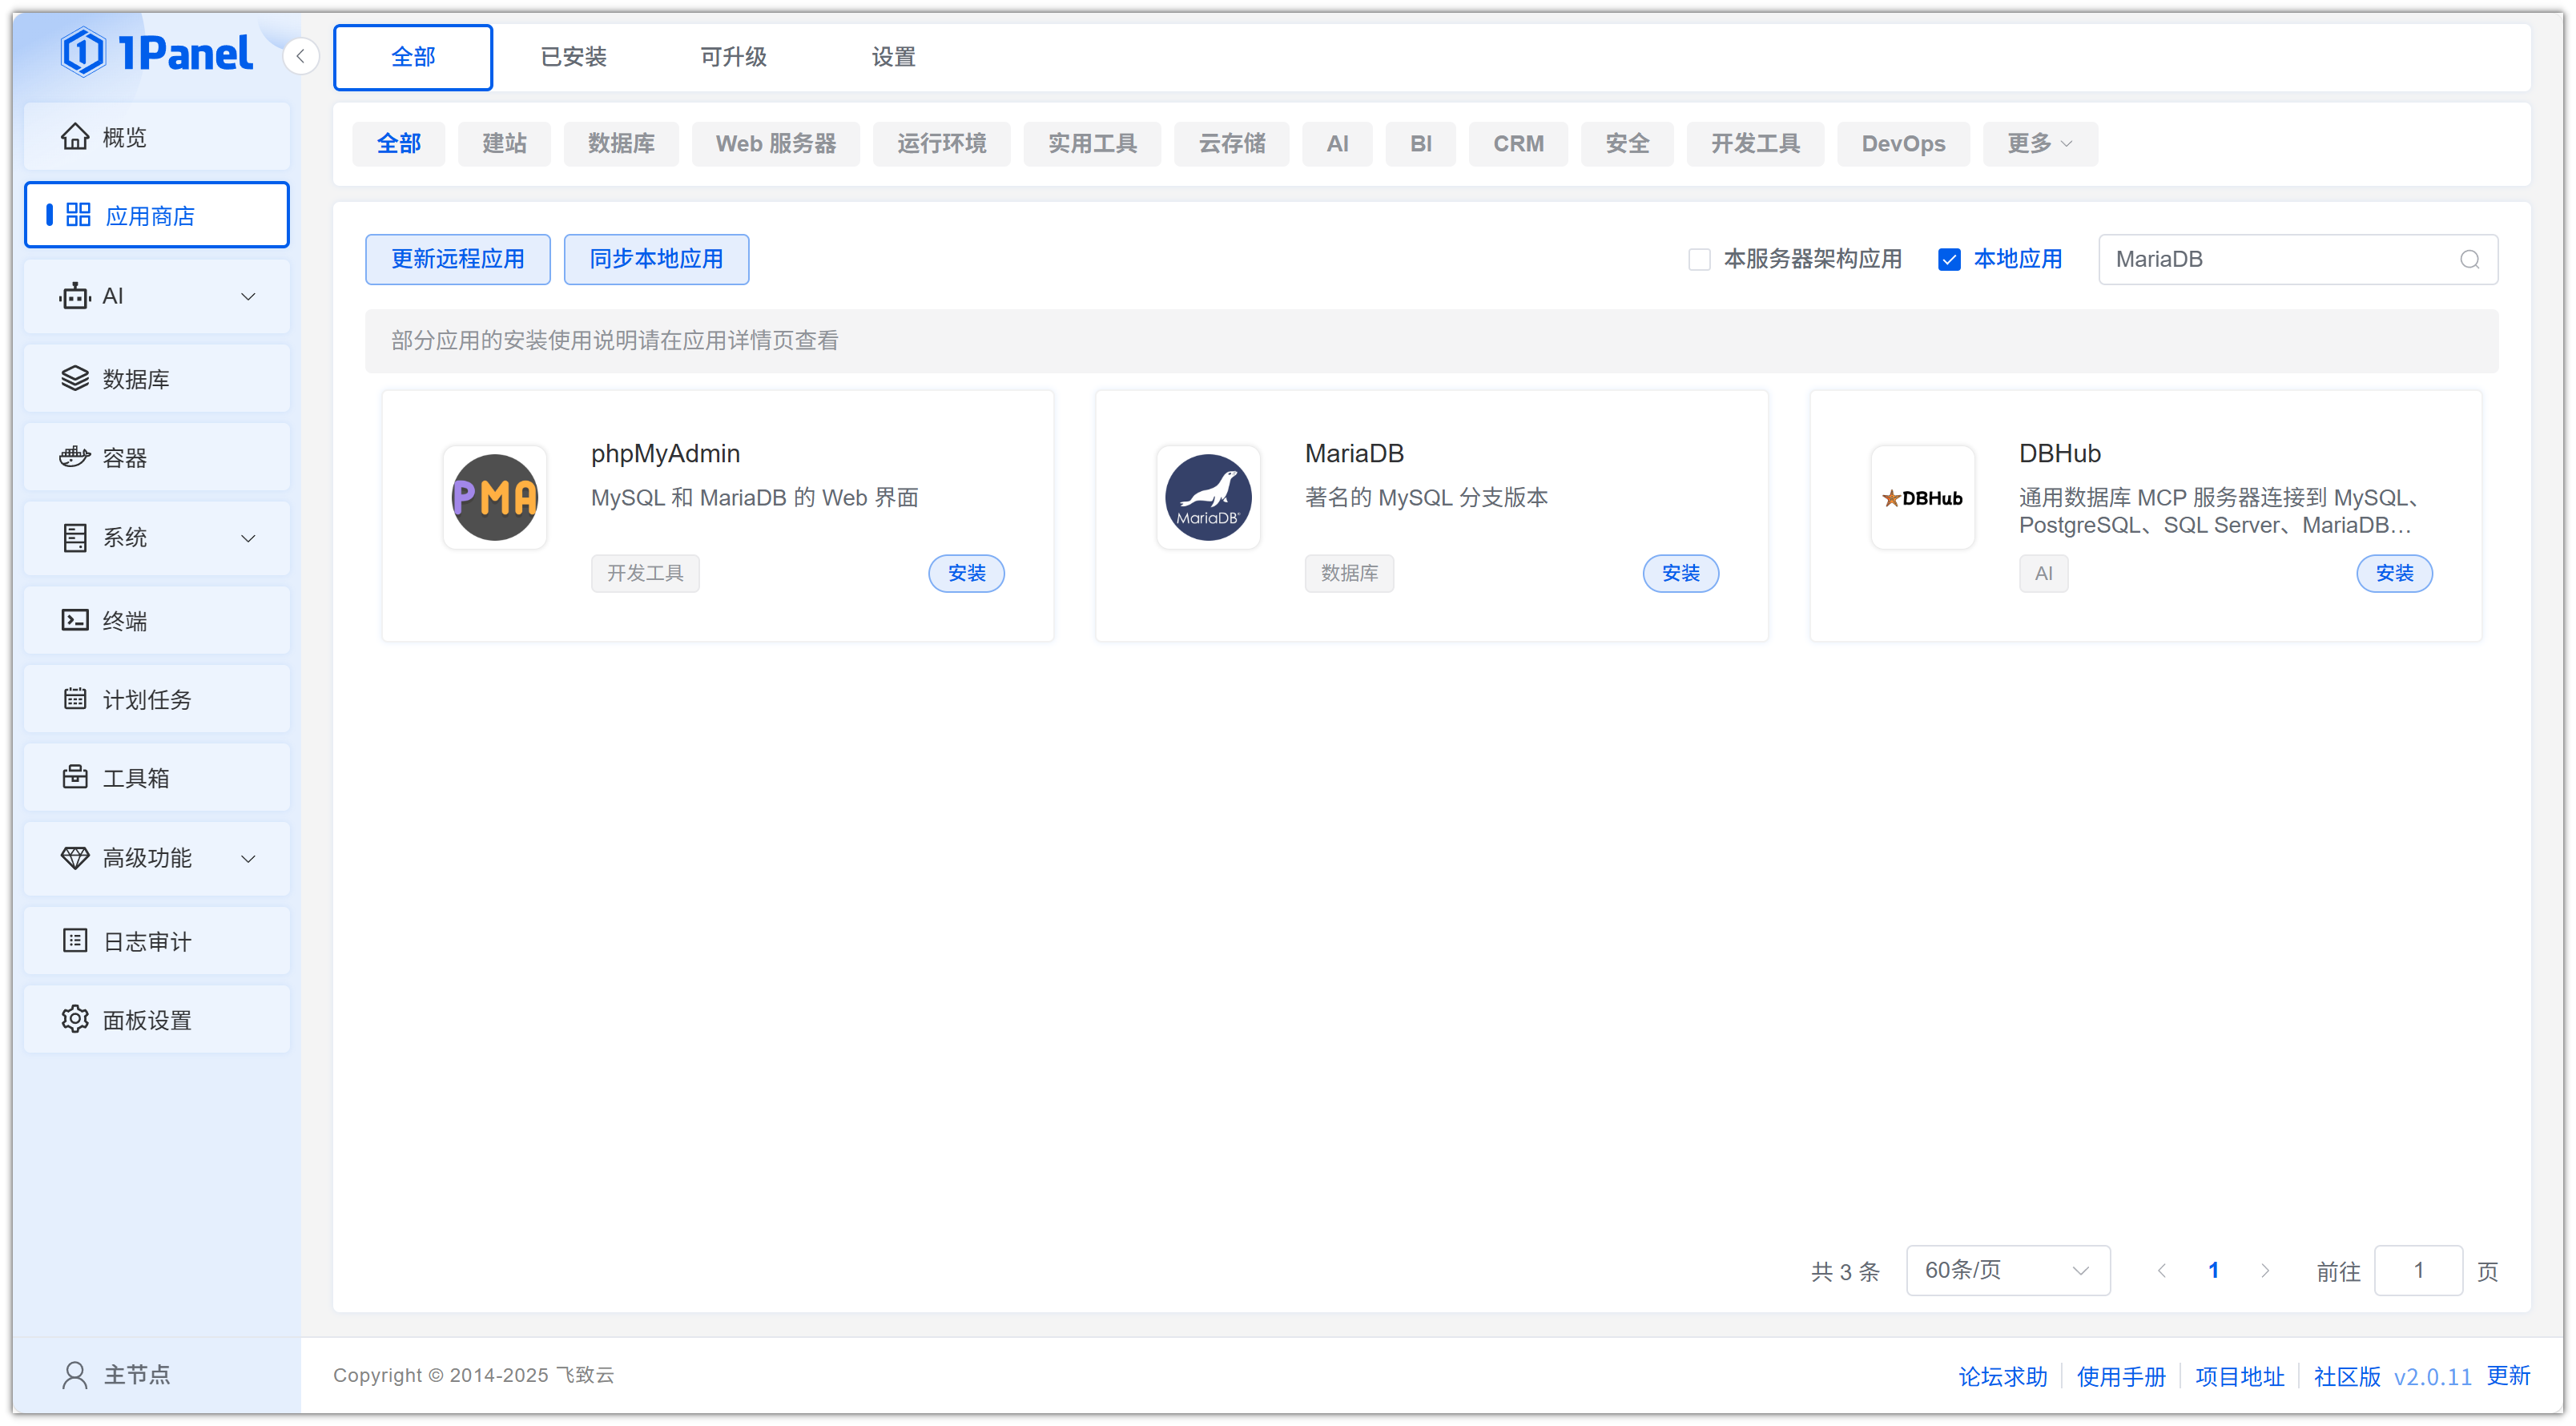Open the panel settings gear icon
The image size is (2576, 1426).
point(75,1019)
